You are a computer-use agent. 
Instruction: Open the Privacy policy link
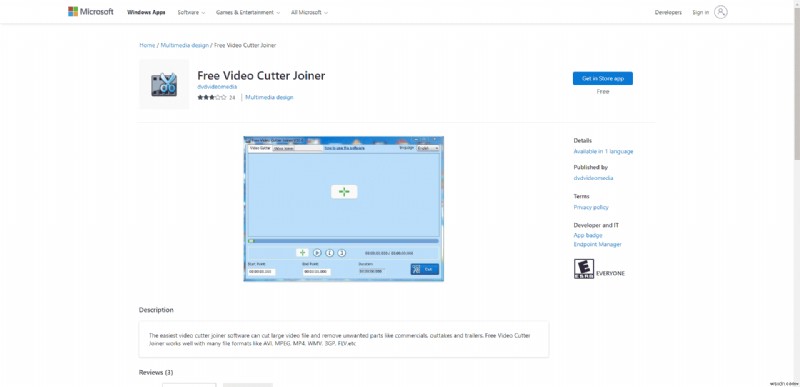click(x=591, y=207)
